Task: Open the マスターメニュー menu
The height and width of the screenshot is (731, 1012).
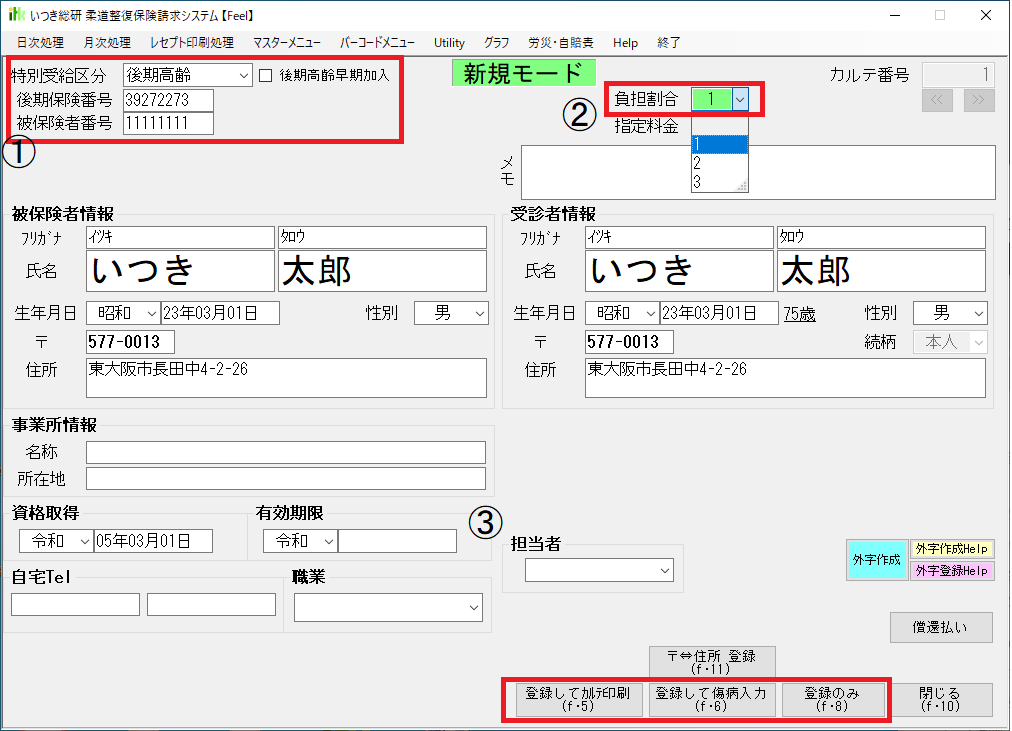Action: 287,43
